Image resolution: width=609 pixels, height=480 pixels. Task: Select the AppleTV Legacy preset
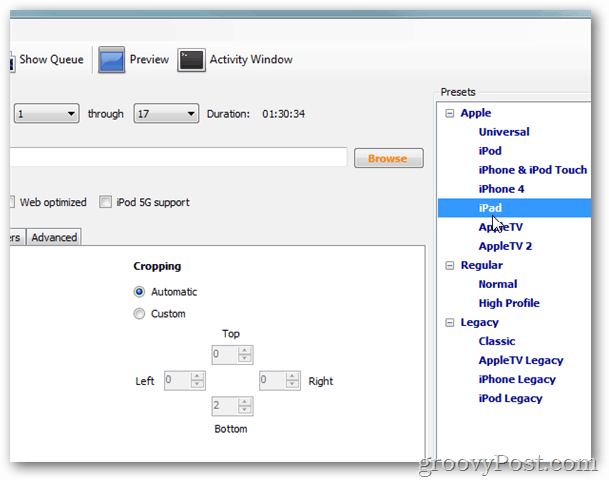click(521, 360)
